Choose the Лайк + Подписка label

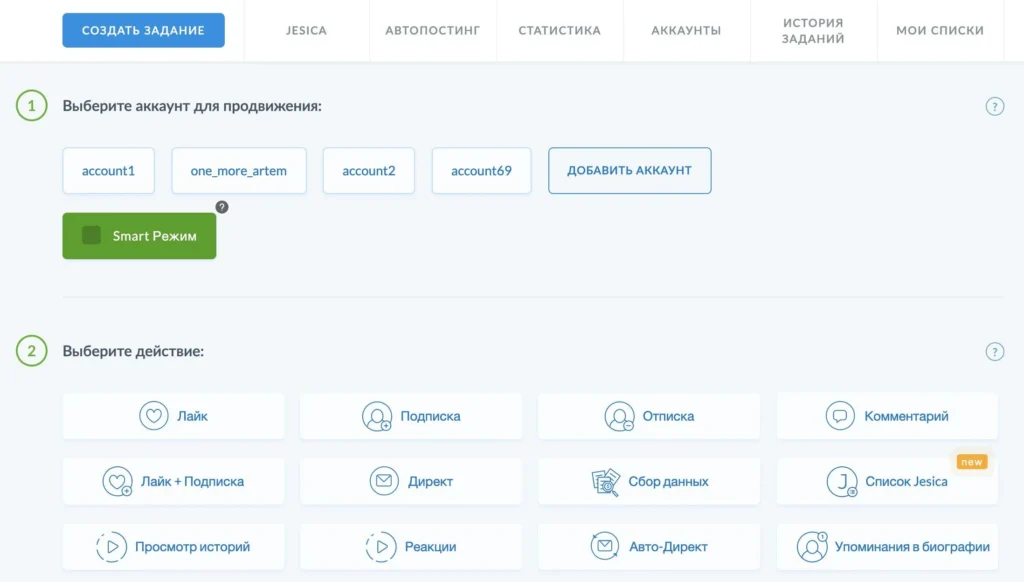[193, 481]
